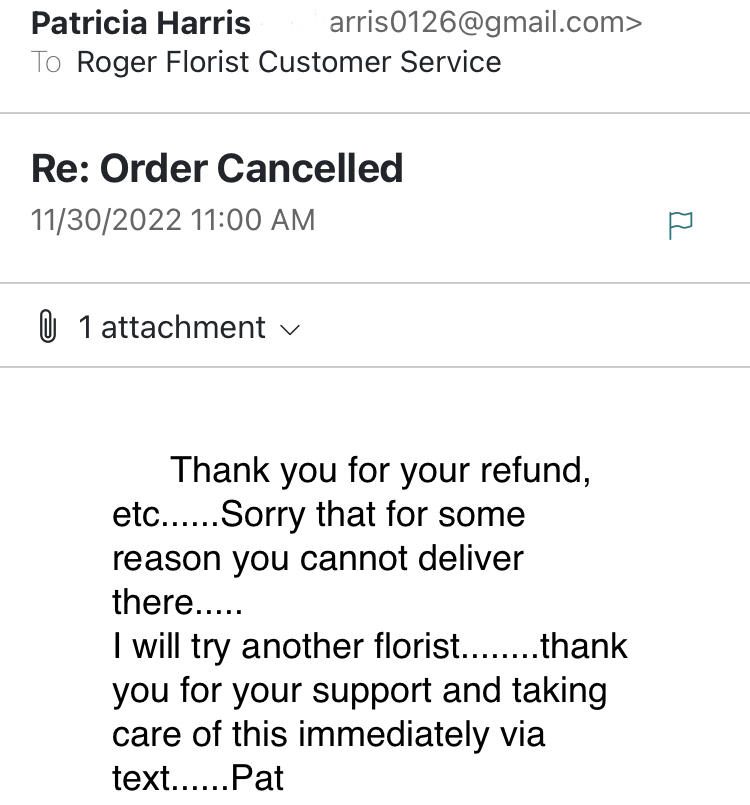Expand the attachment list chevron
This screenshot has height=805, width=750.
point(290,330)
